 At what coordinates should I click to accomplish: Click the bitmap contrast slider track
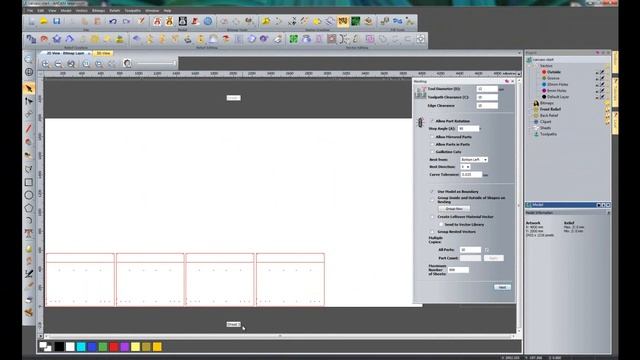pyautogui.click(x=156, y=63)
